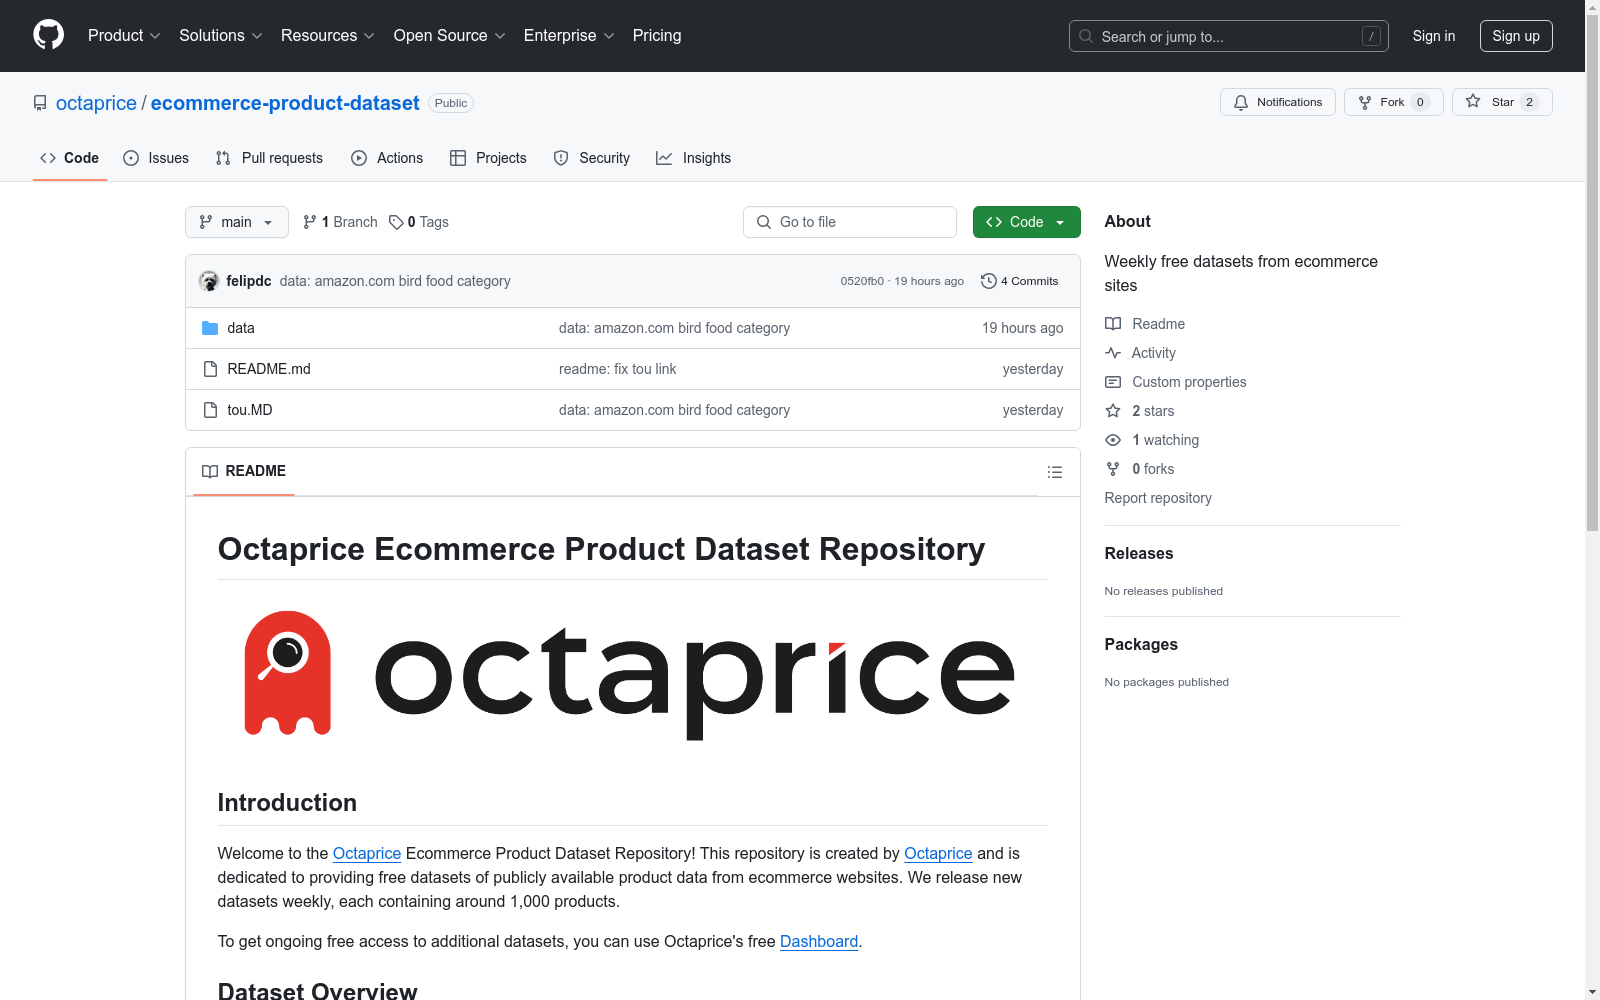The image size is (1600, 1000).
Task: Click the book icon beside Readme
Action: [x=1113, y=324]
